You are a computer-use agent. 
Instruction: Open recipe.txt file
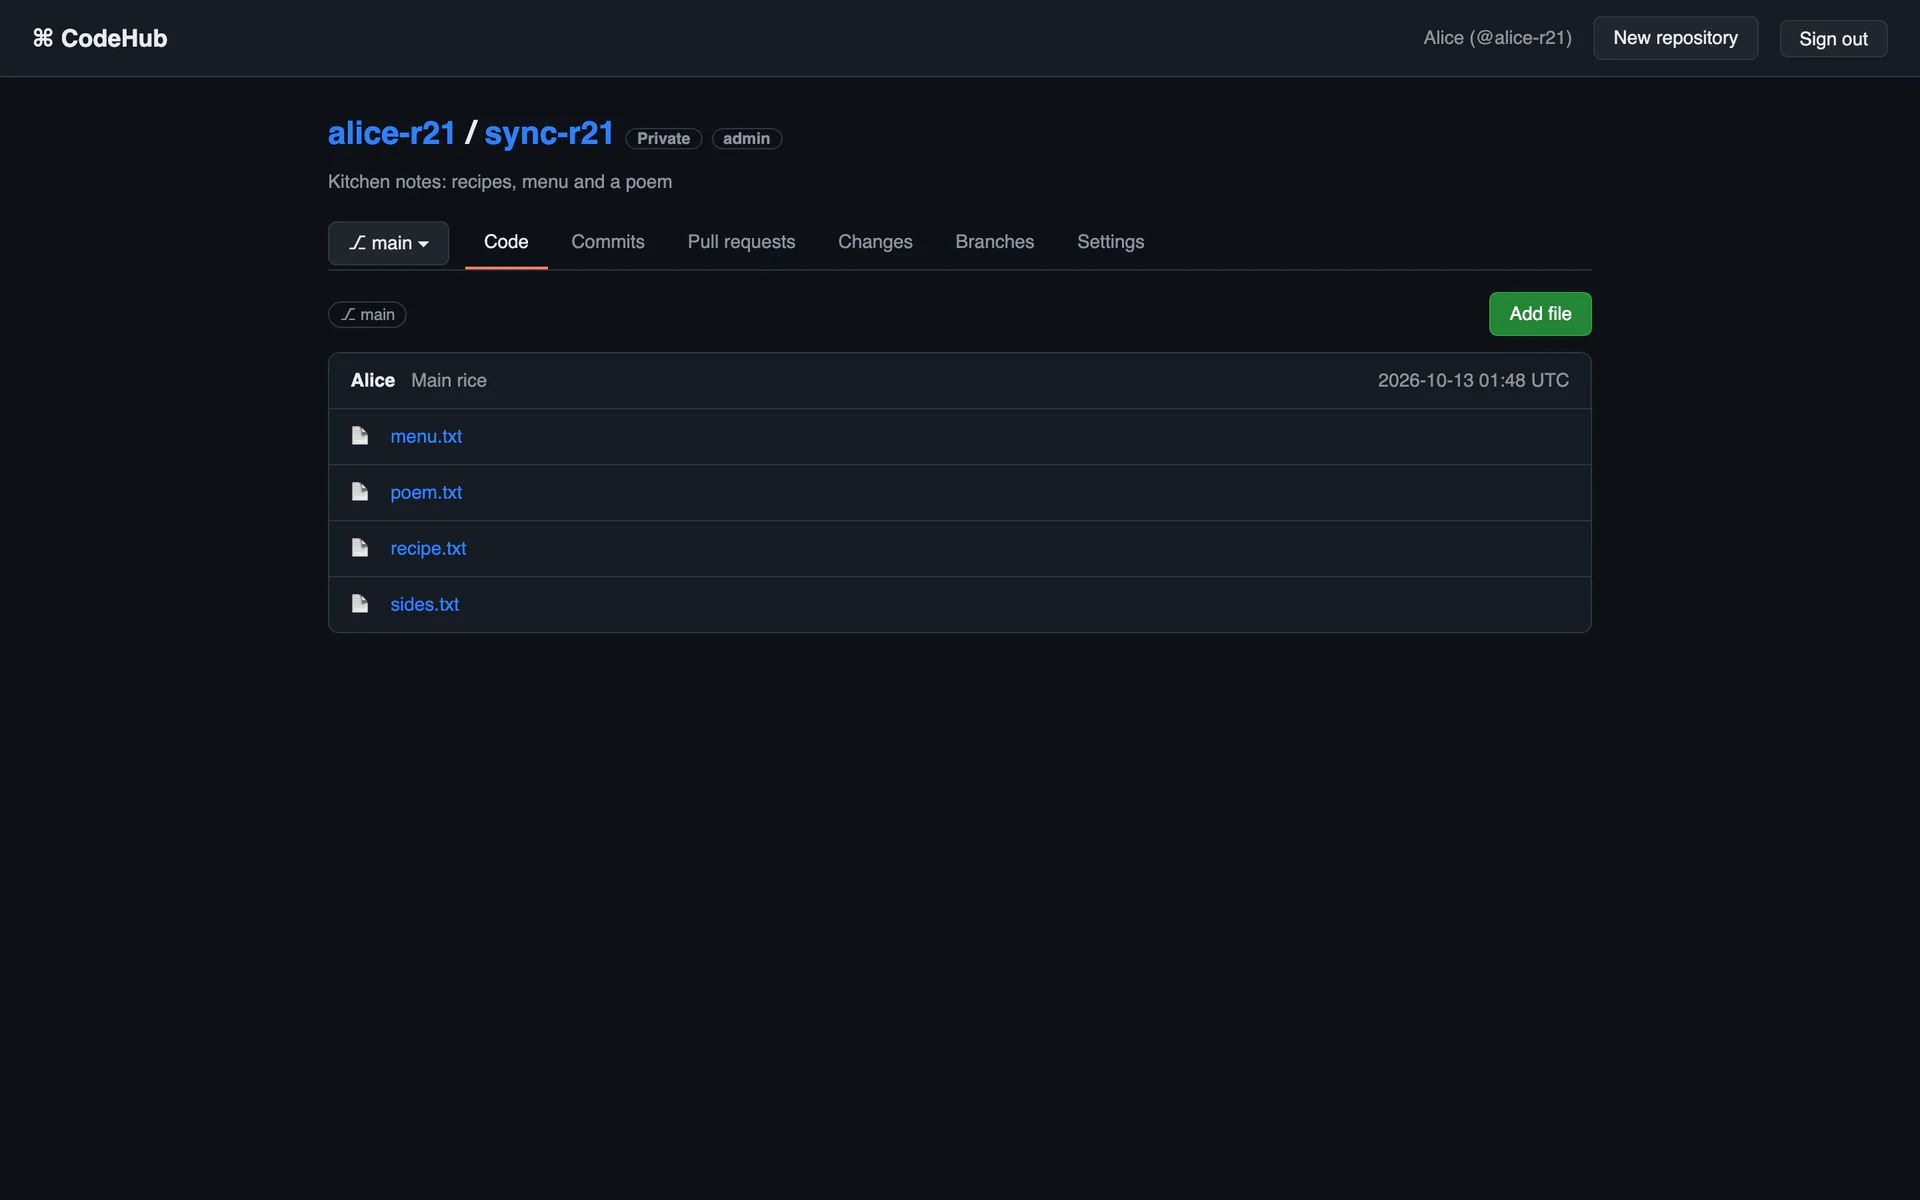click(x=428, y=548)
